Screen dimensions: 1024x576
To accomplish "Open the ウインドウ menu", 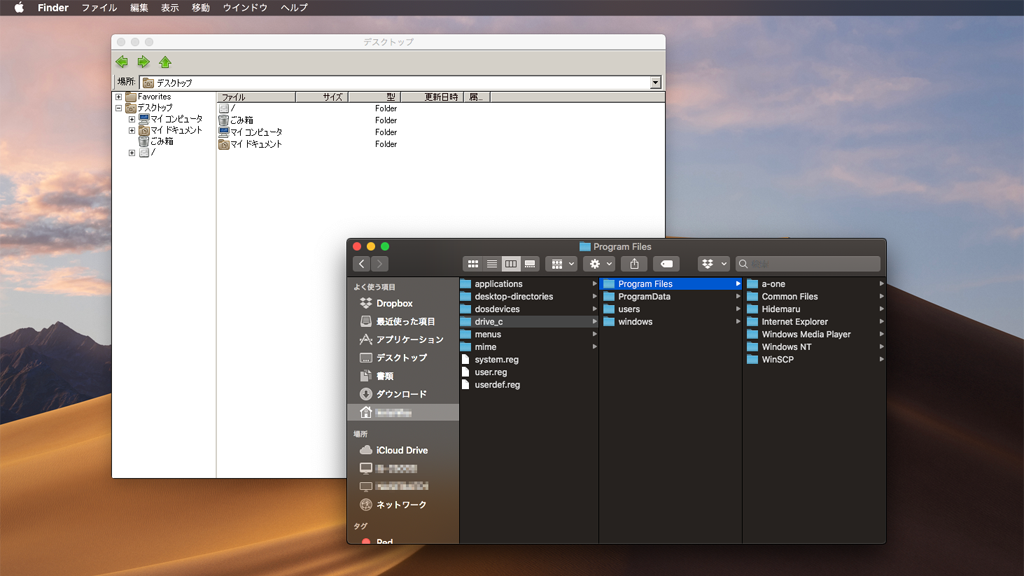I will (x=245, y=8).
